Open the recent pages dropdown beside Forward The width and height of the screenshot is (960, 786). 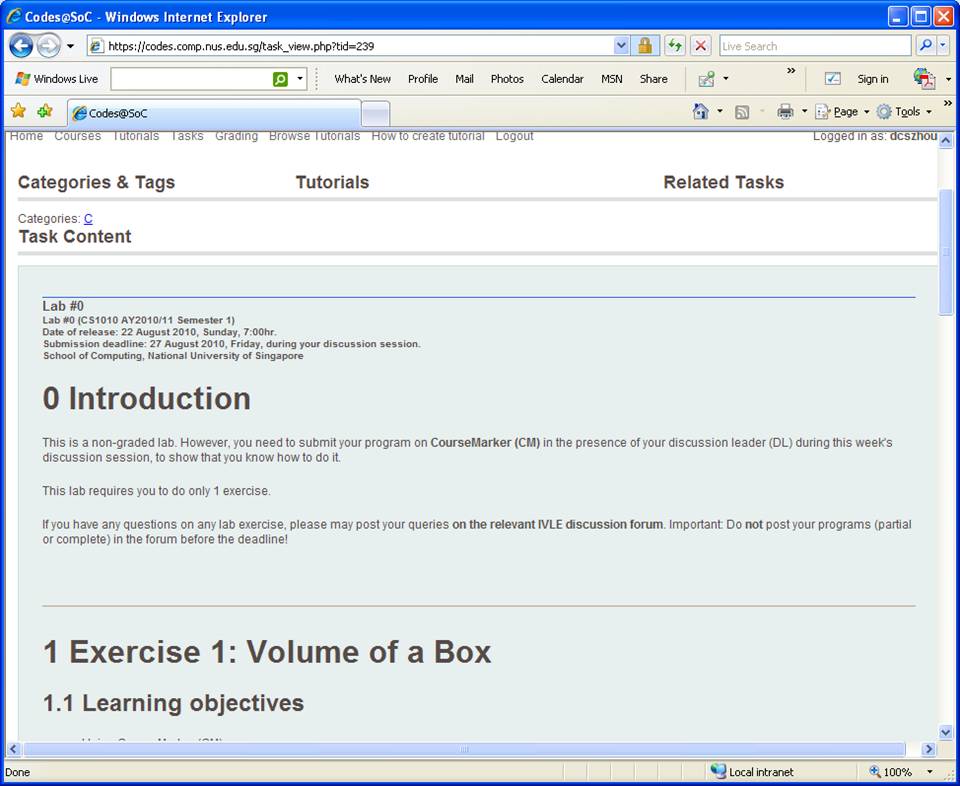coord(70,46)
